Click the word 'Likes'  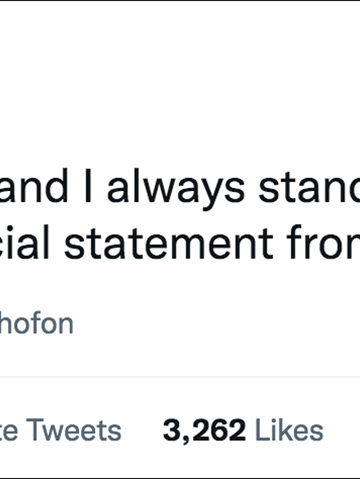tap(289, 430)
